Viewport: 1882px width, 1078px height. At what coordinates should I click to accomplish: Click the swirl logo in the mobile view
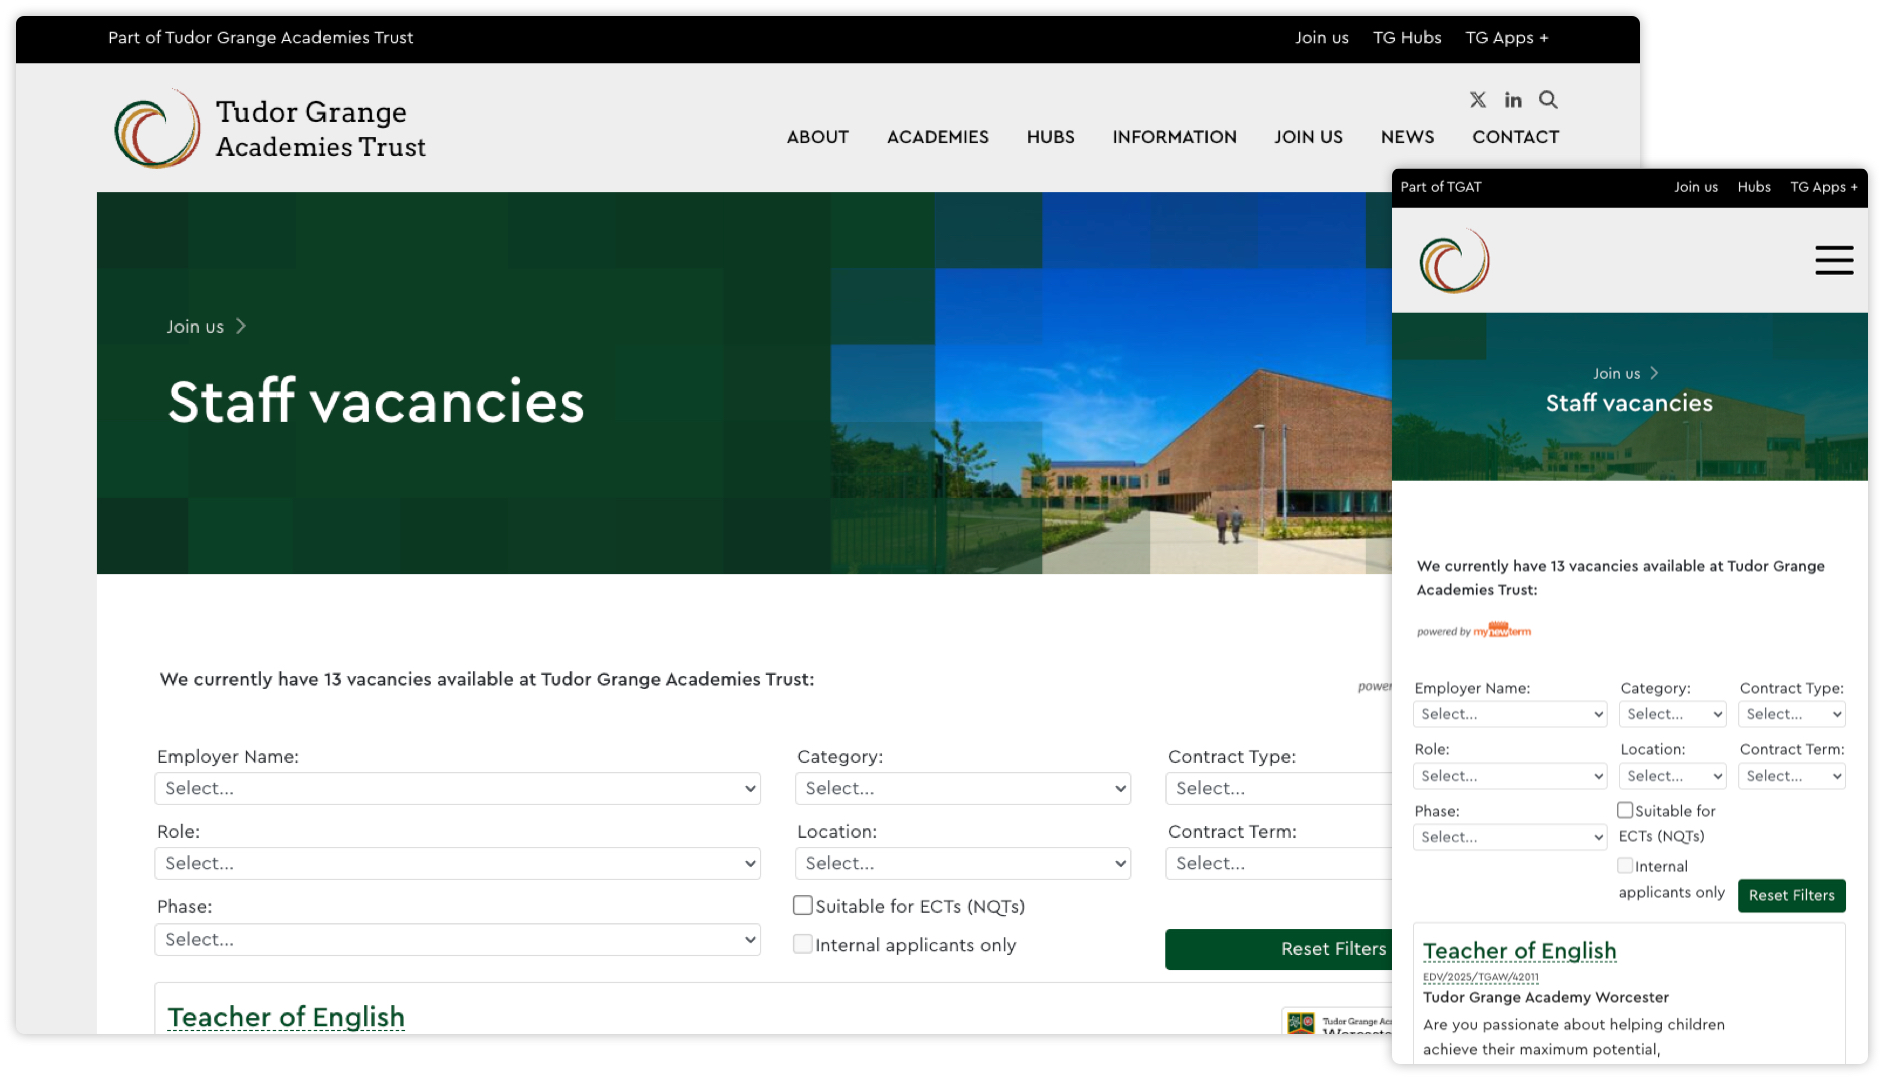pyautogui.click(x=1454, y=261)
